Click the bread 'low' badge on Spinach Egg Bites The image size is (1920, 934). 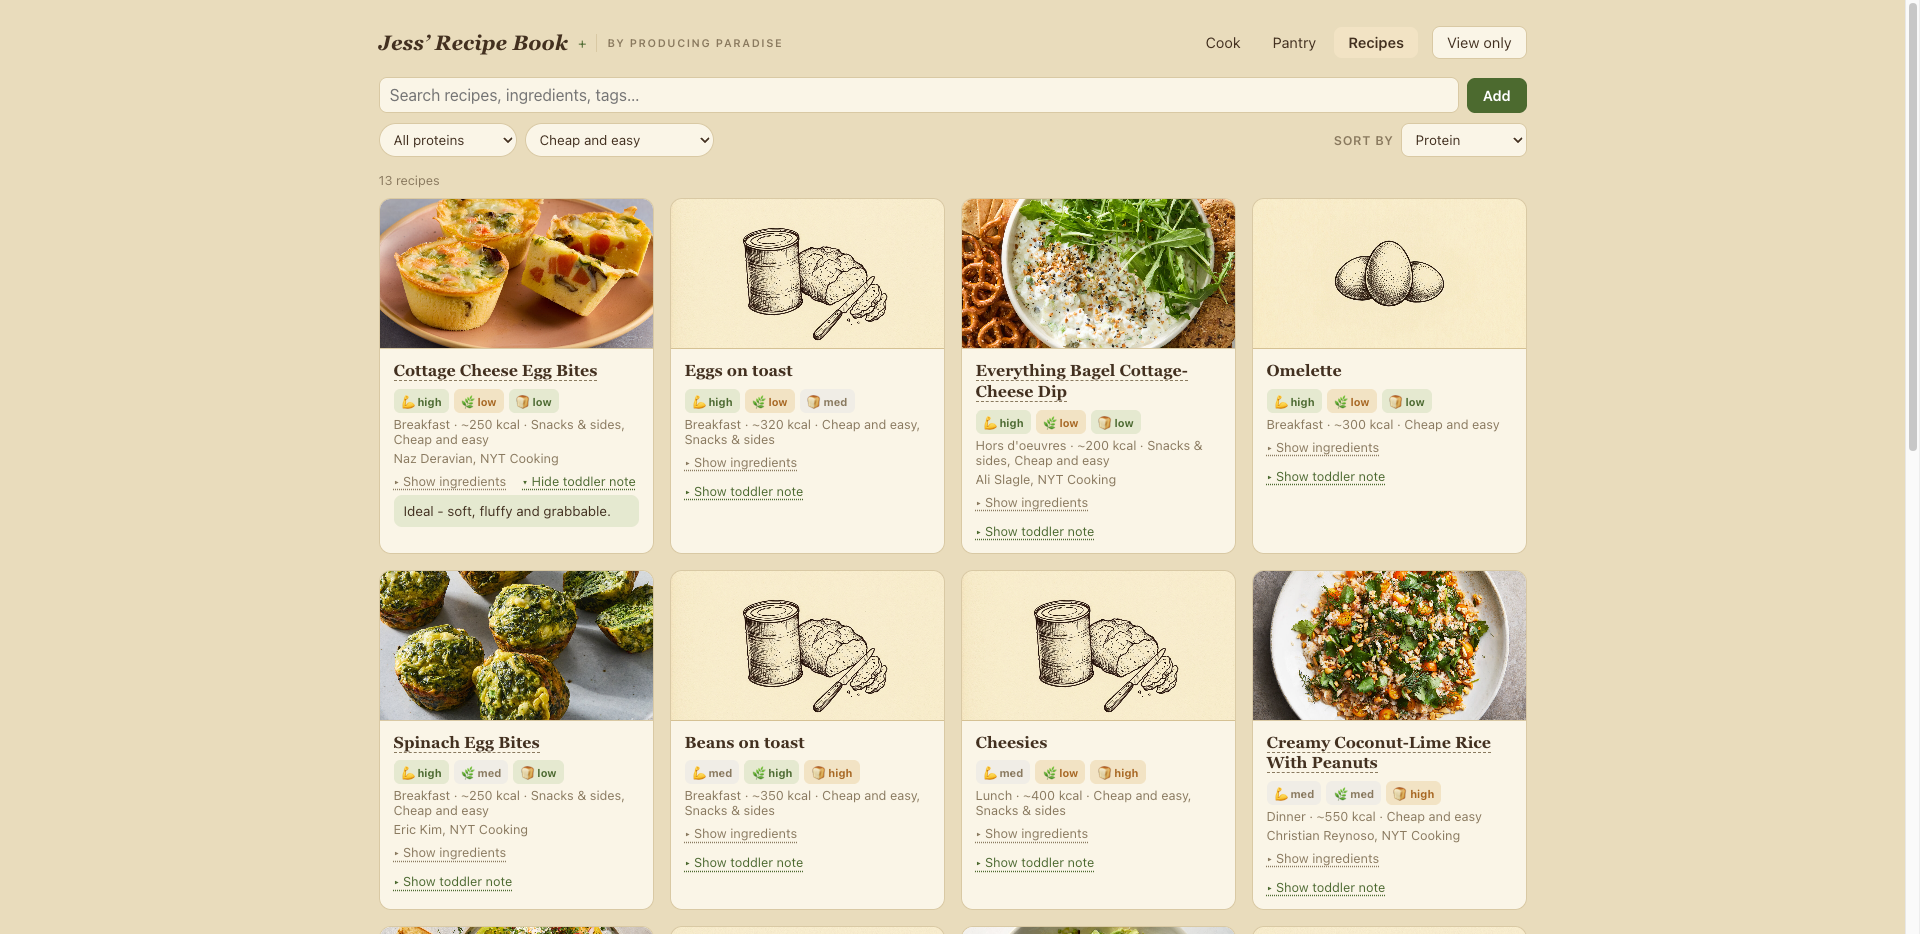tap(539, 773)
